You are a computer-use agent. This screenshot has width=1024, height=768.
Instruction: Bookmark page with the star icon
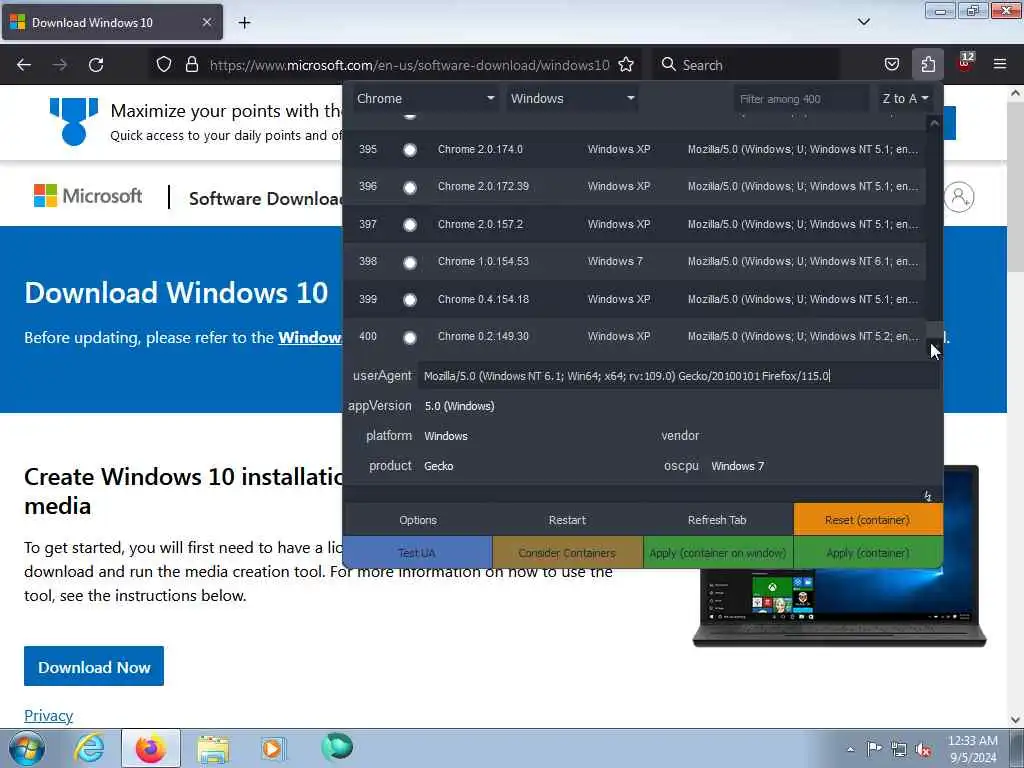(626, 65)
